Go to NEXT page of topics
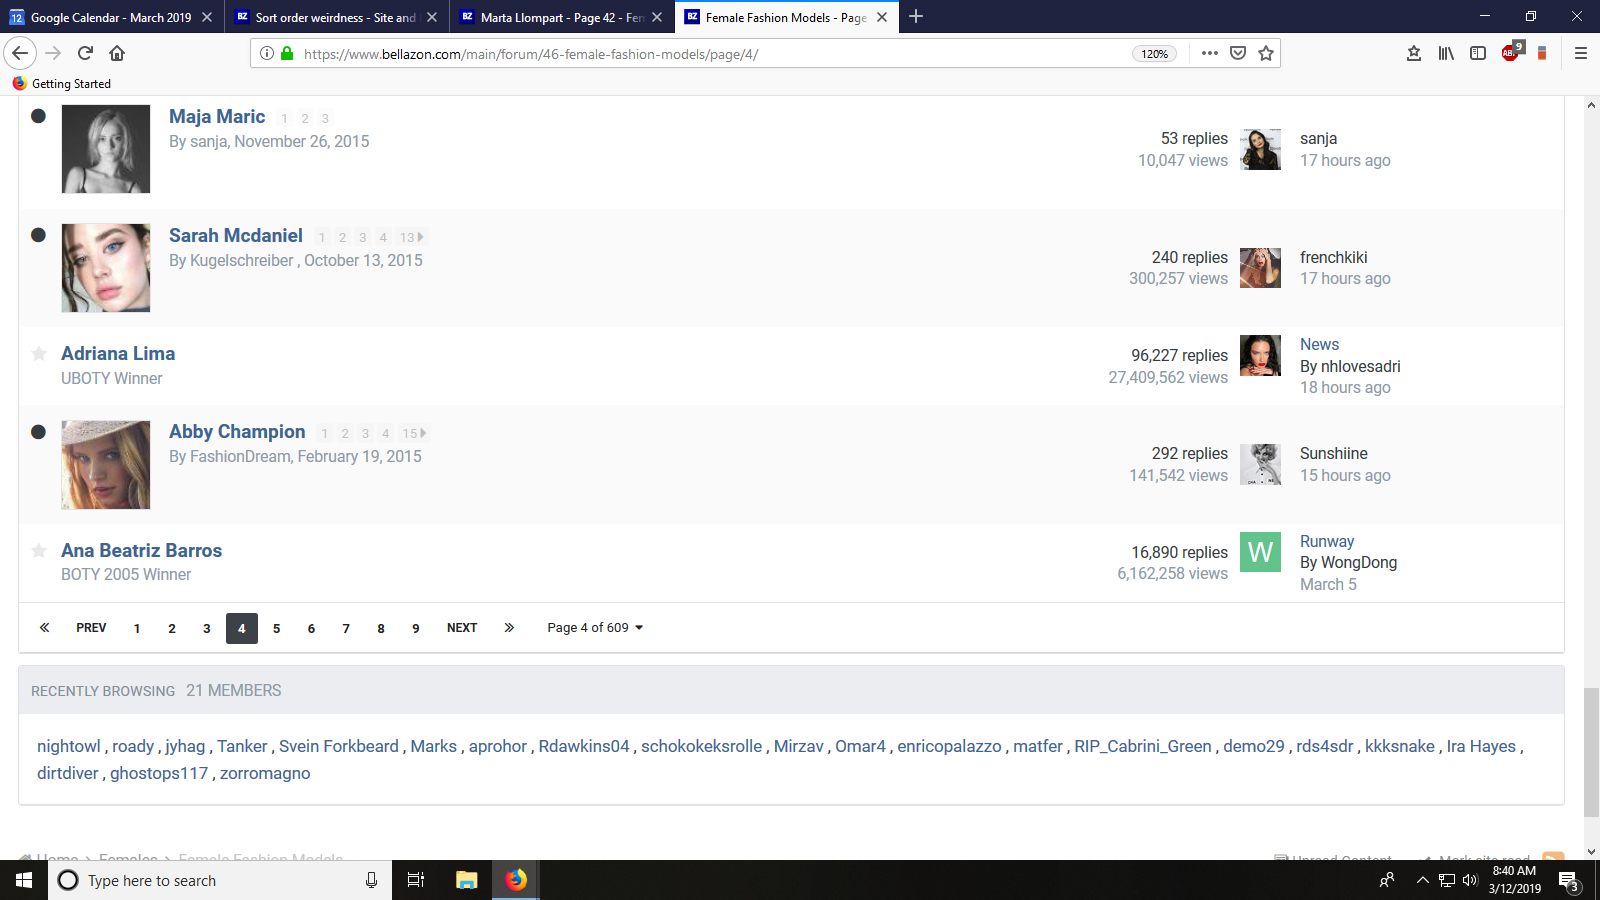 [x=461, y=628]
